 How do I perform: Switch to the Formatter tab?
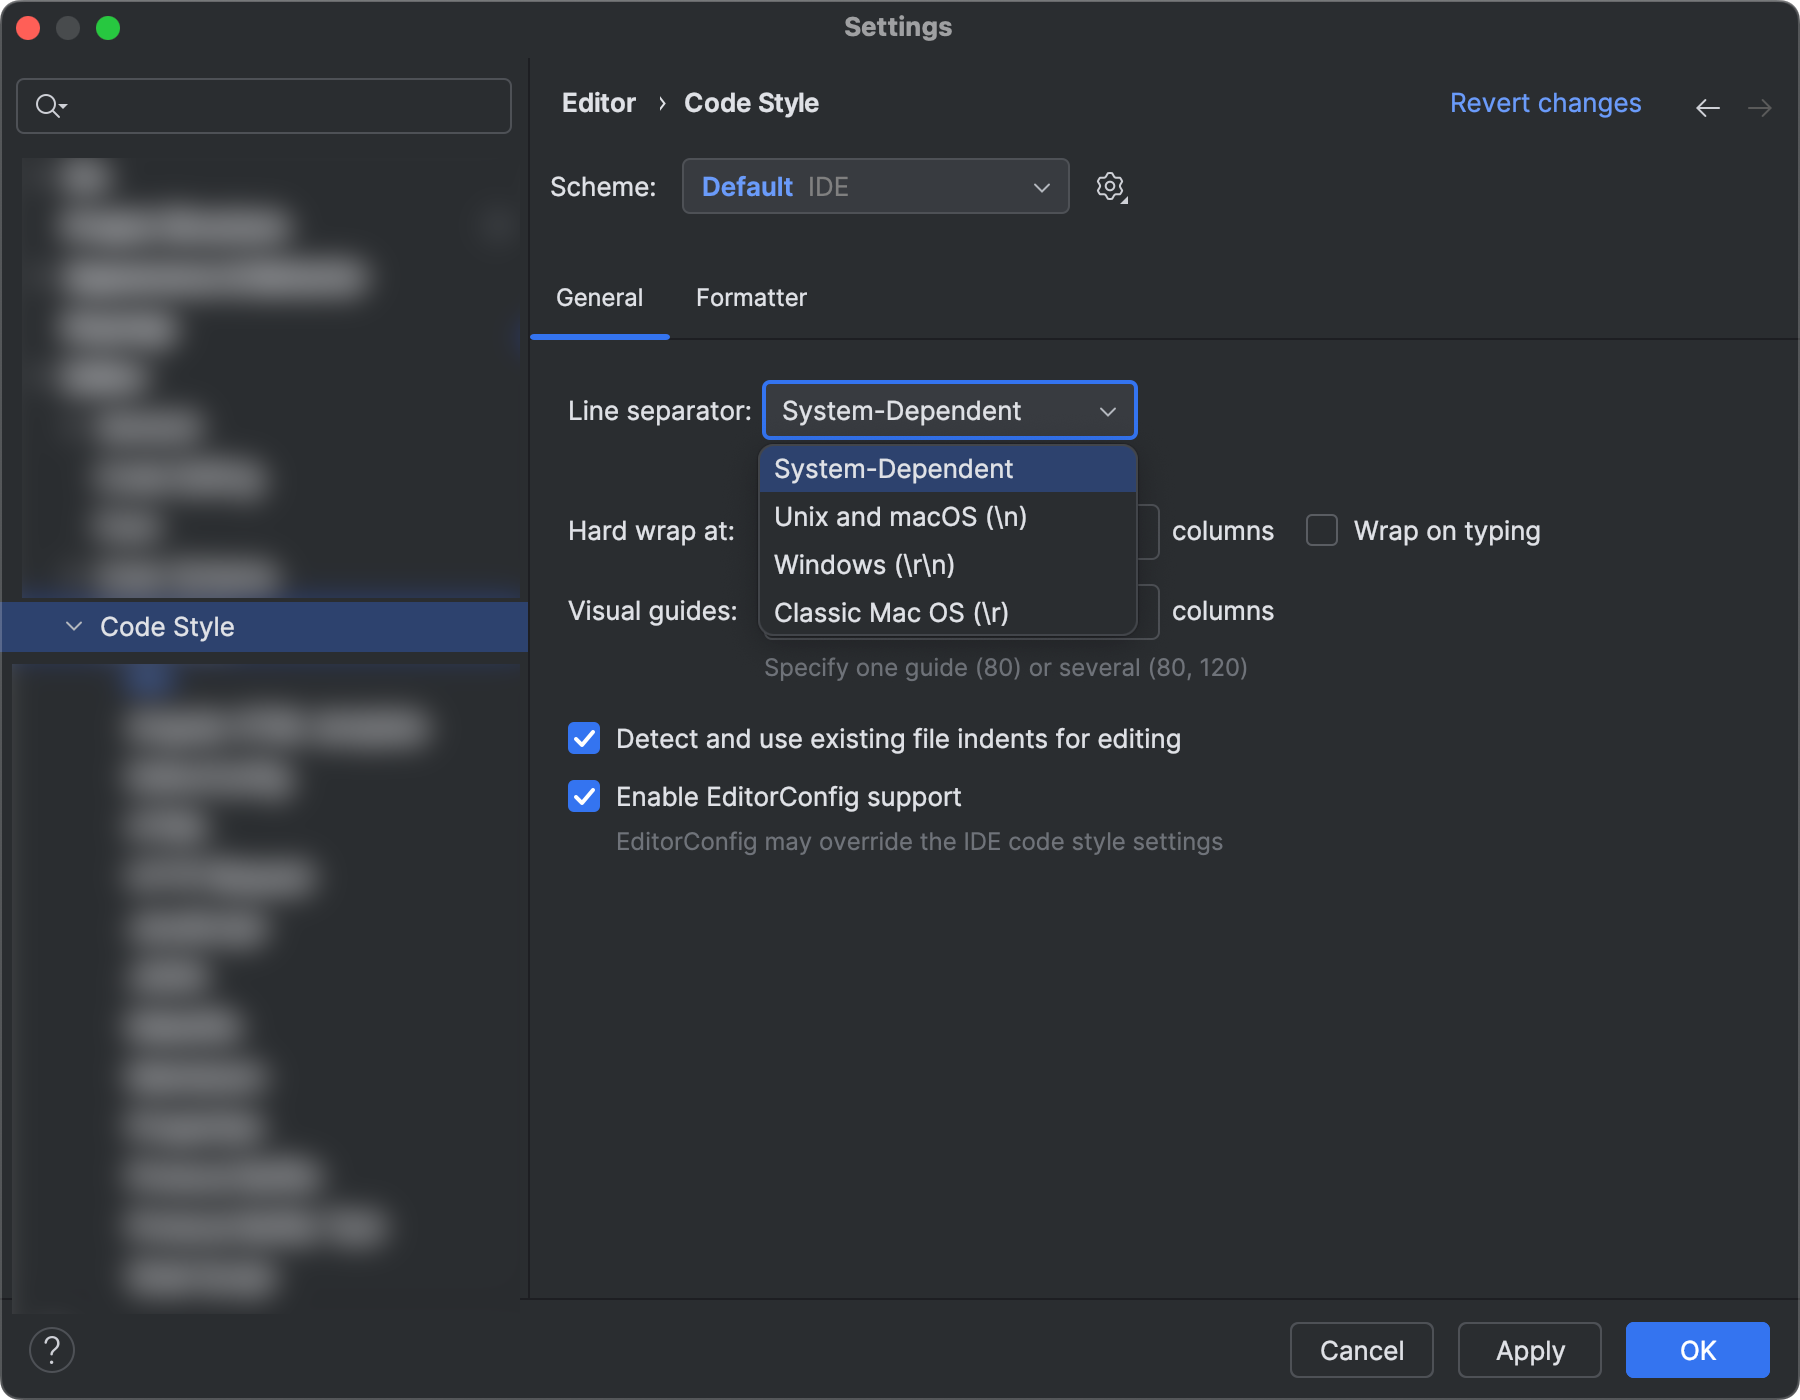(750, 297)
